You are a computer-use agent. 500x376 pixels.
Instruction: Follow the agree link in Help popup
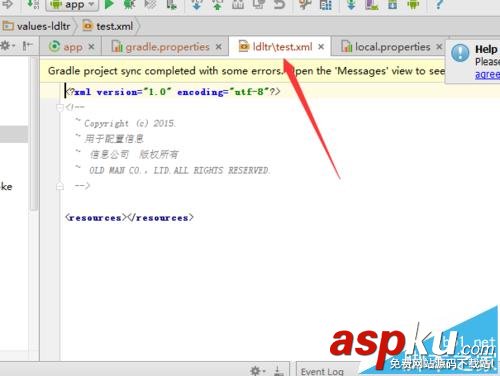pos(487,74)
